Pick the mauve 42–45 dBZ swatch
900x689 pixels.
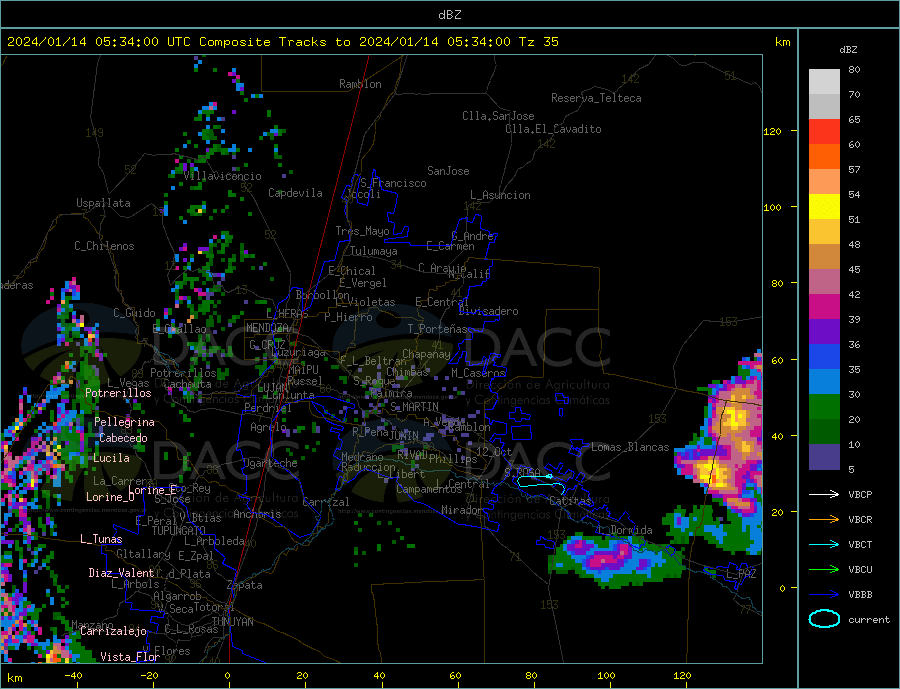click(824, 281)
